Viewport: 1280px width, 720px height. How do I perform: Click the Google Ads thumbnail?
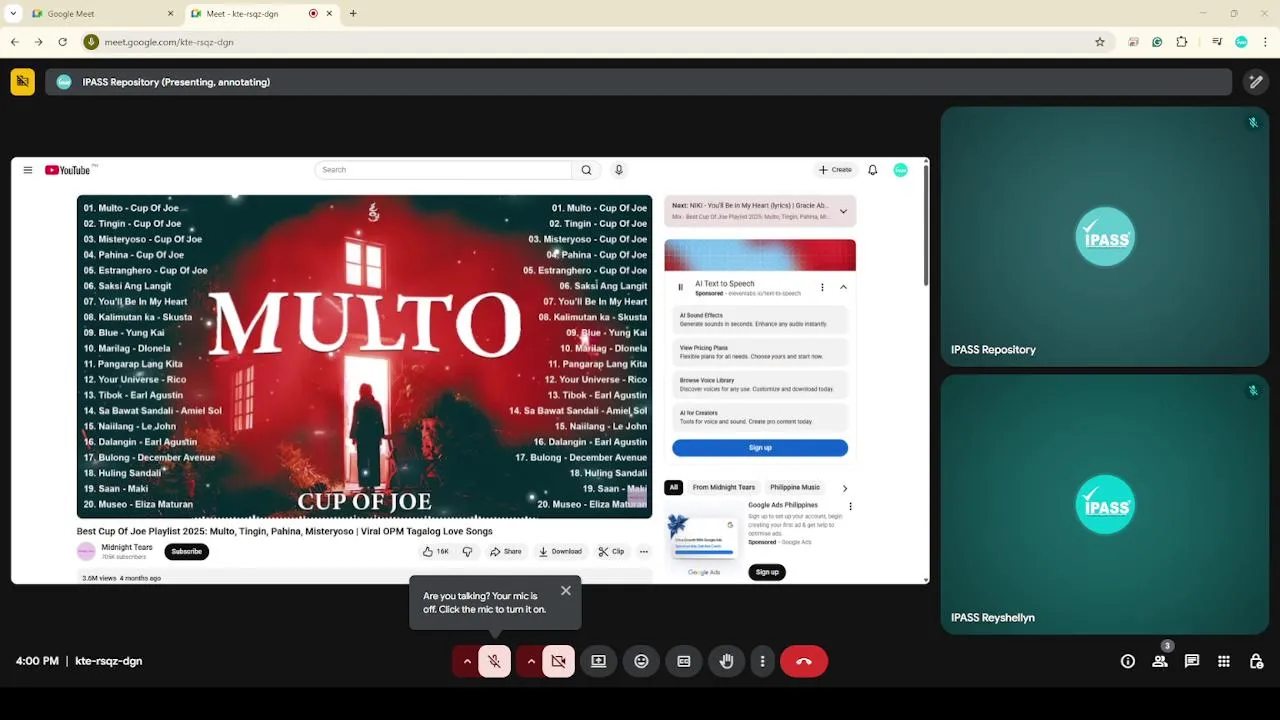pyautogui.click(x=704, y=541)
